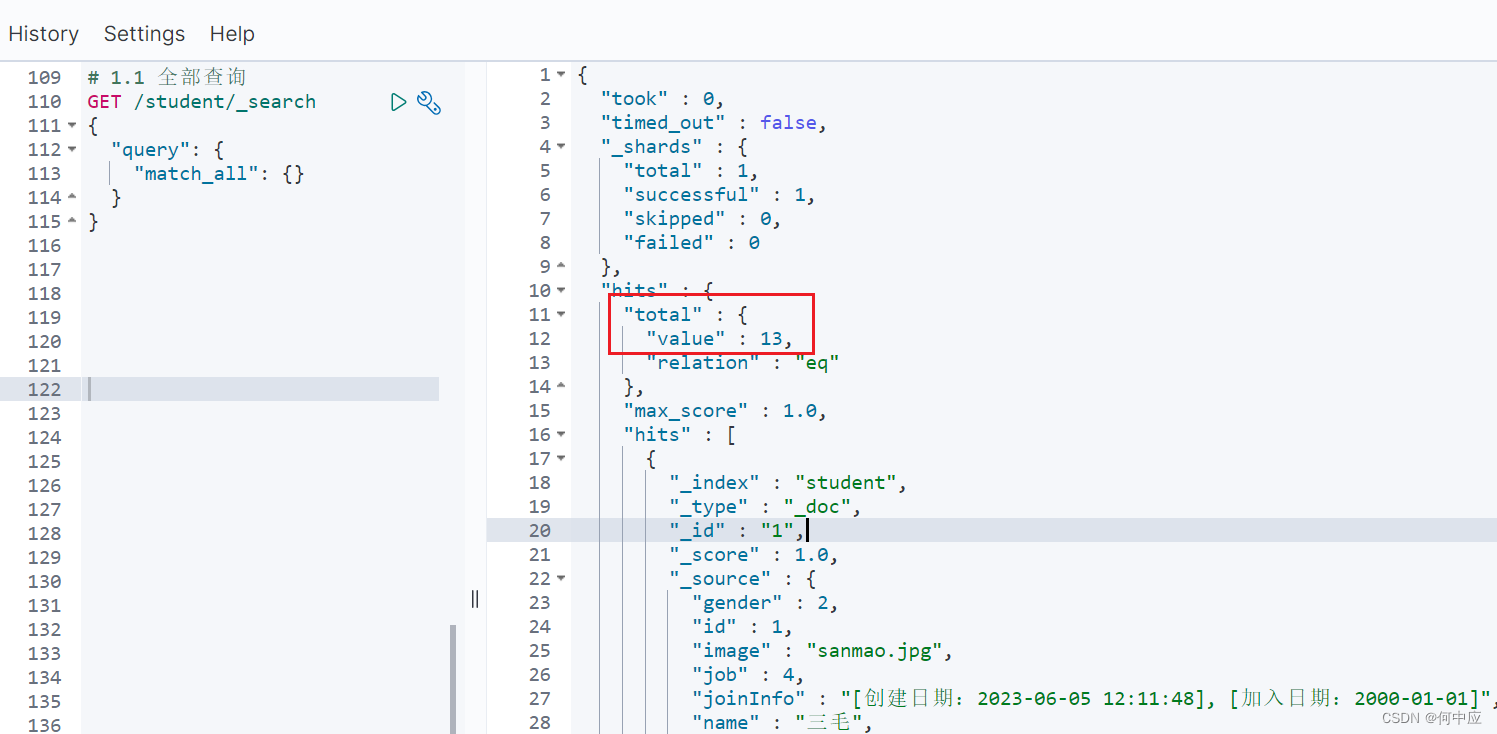Image resolution: width=1497 pixels, height=734 pixels.
Task: Click the "_index" : "student" line
Action: click(788, 483)
